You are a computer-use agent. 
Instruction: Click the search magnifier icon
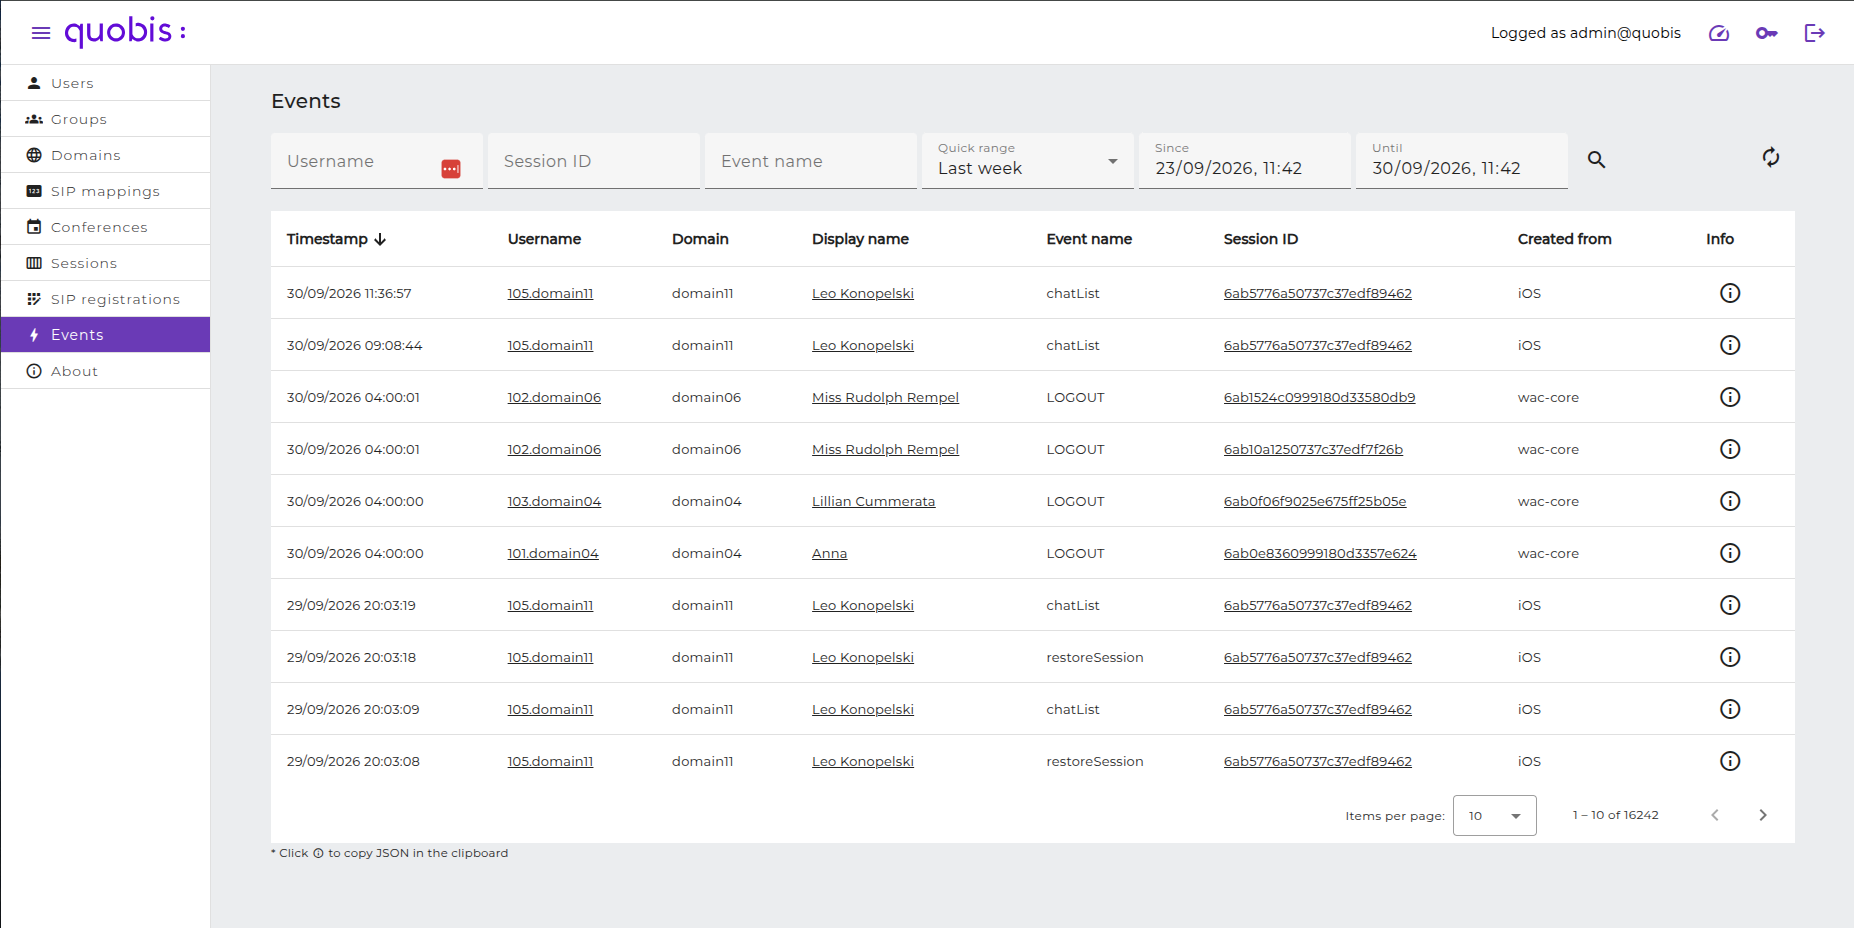[1597, 160]
